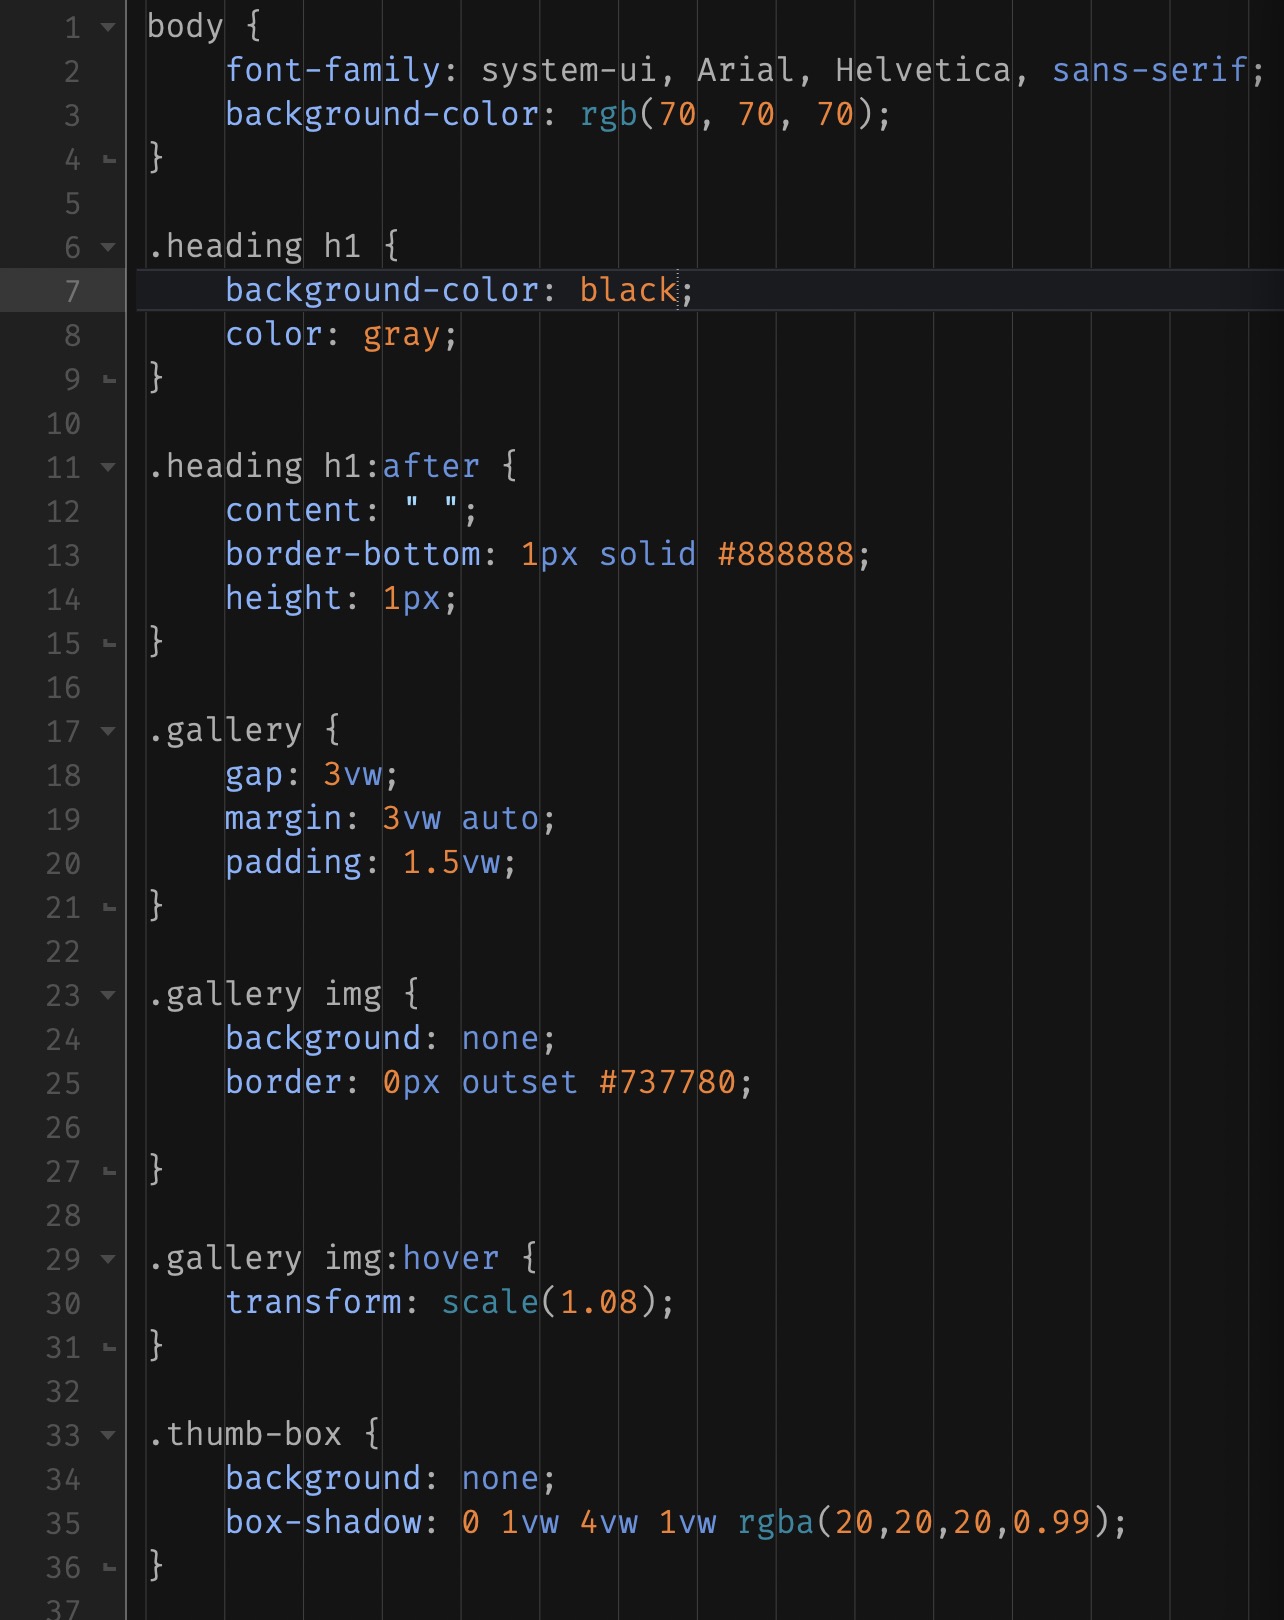Click background-color property on line 7
The image size is (1284, 1620).
(383, 290)
